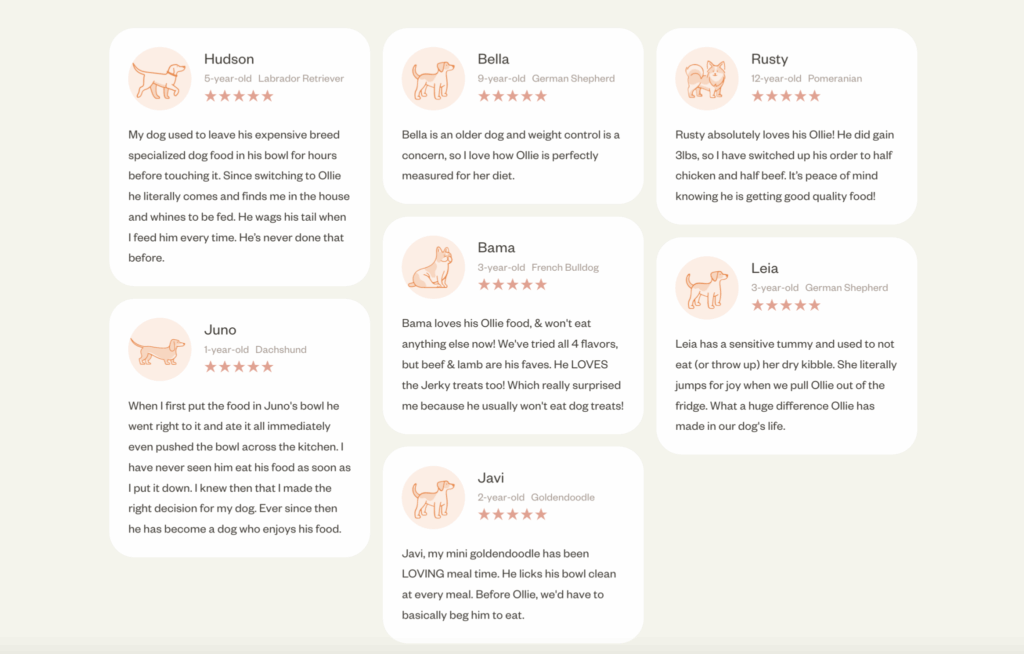Select the name heading Hudson

pyautogui.click(x=229, y=59)
